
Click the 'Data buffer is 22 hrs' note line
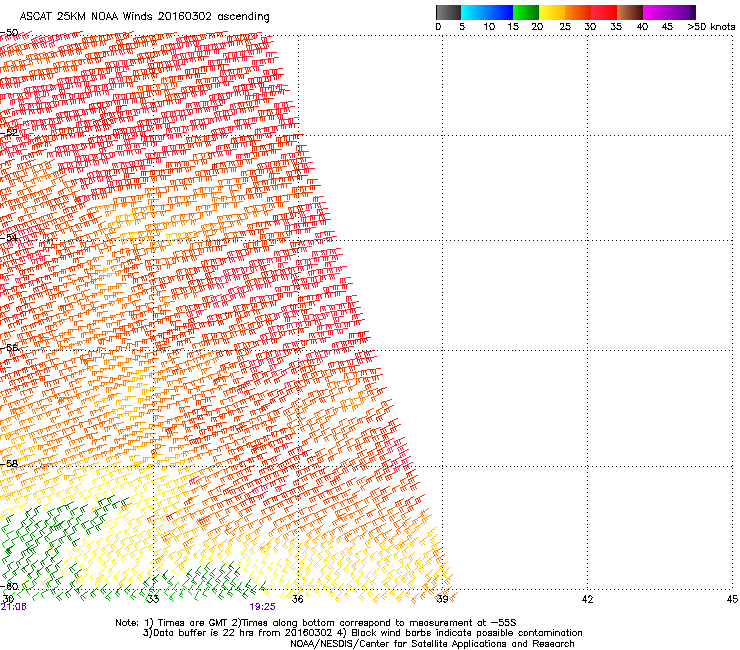[362, 633]
